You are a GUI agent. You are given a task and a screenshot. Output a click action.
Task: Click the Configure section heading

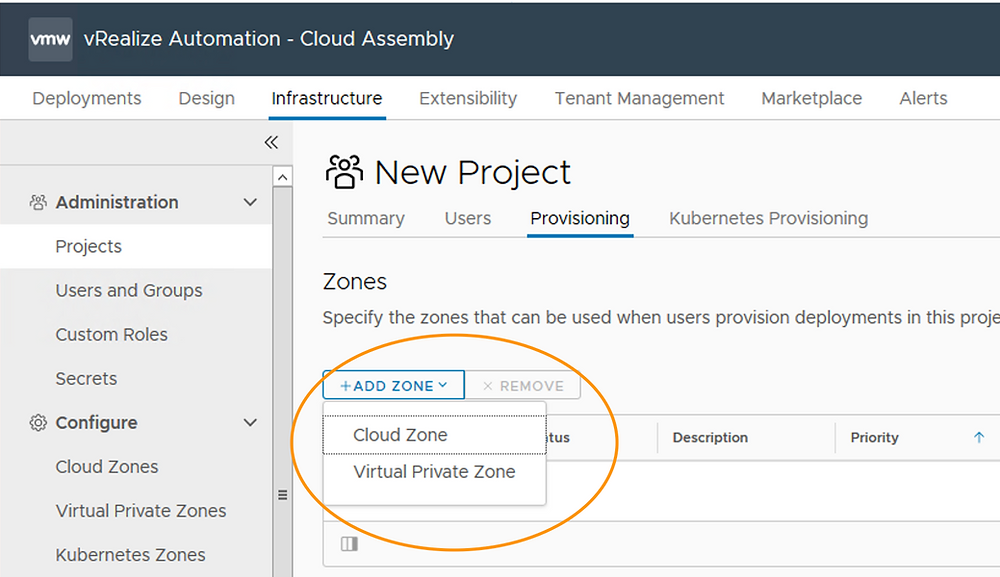pyautogui.click(x=96, y=423)
